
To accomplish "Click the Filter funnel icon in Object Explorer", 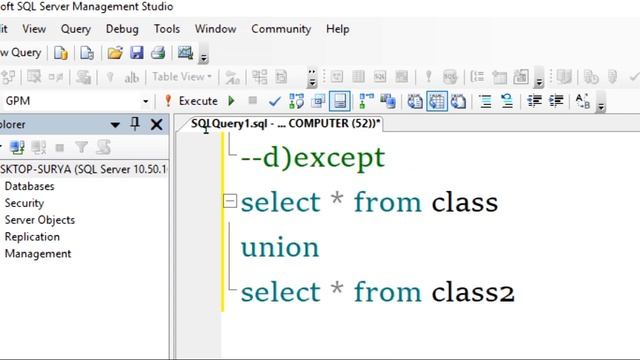I will point(81,147).
